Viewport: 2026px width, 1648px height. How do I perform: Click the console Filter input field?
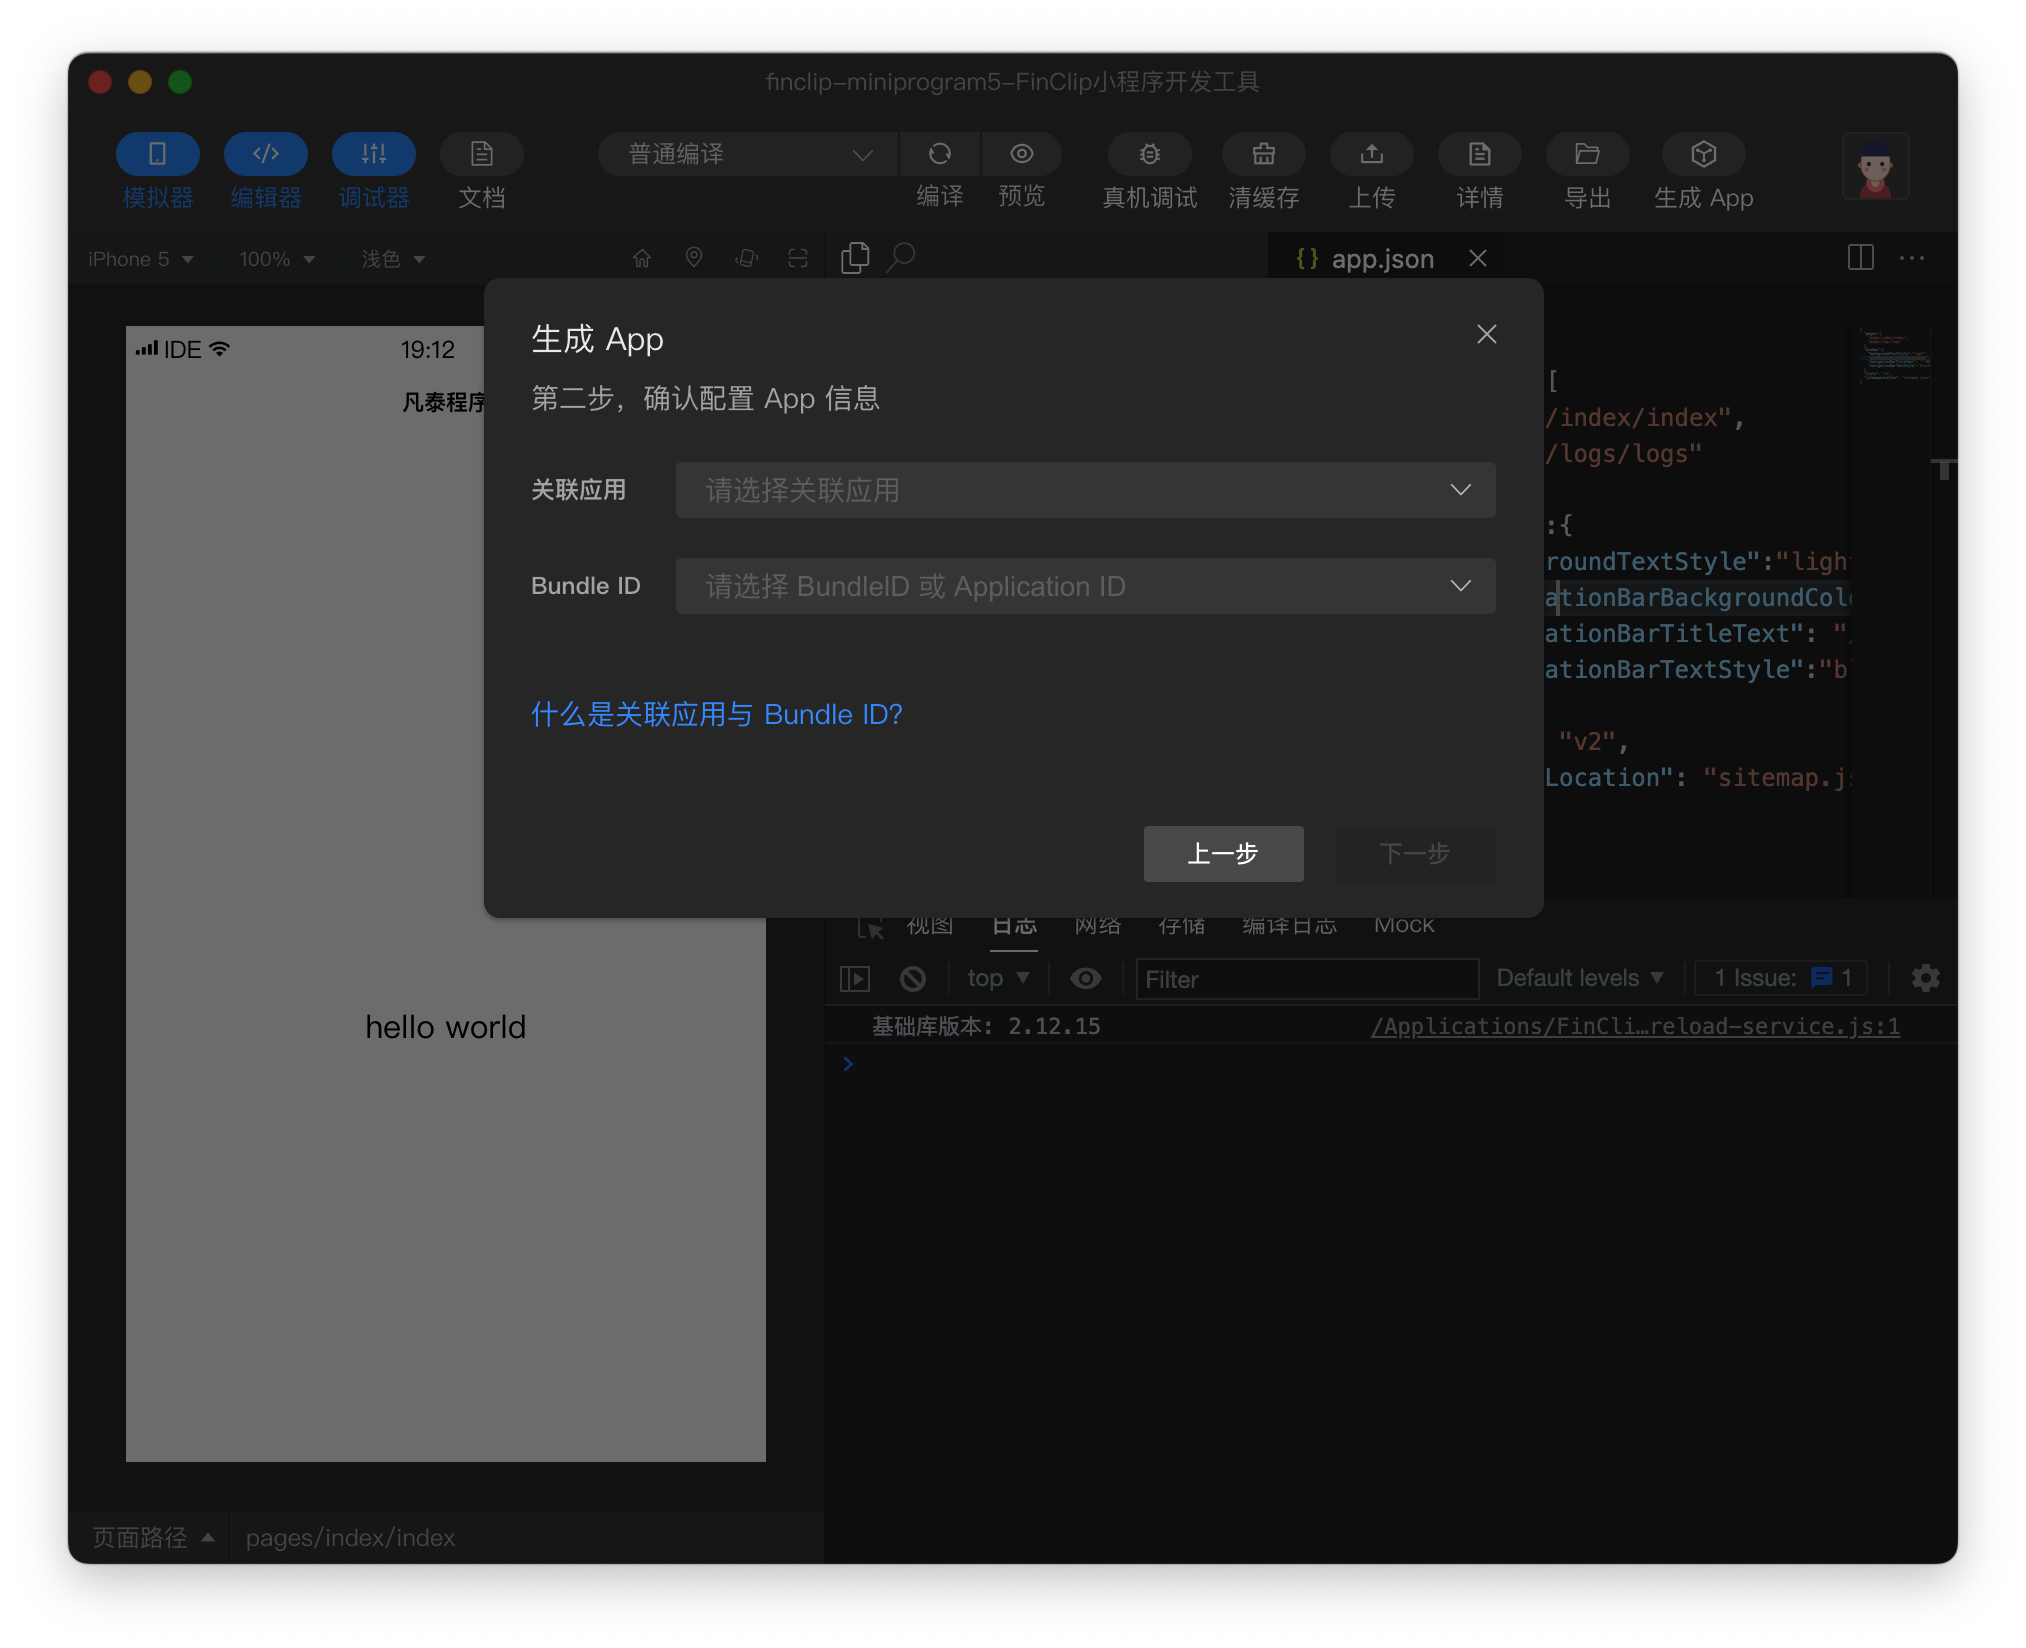click(x=1306, y=979)
